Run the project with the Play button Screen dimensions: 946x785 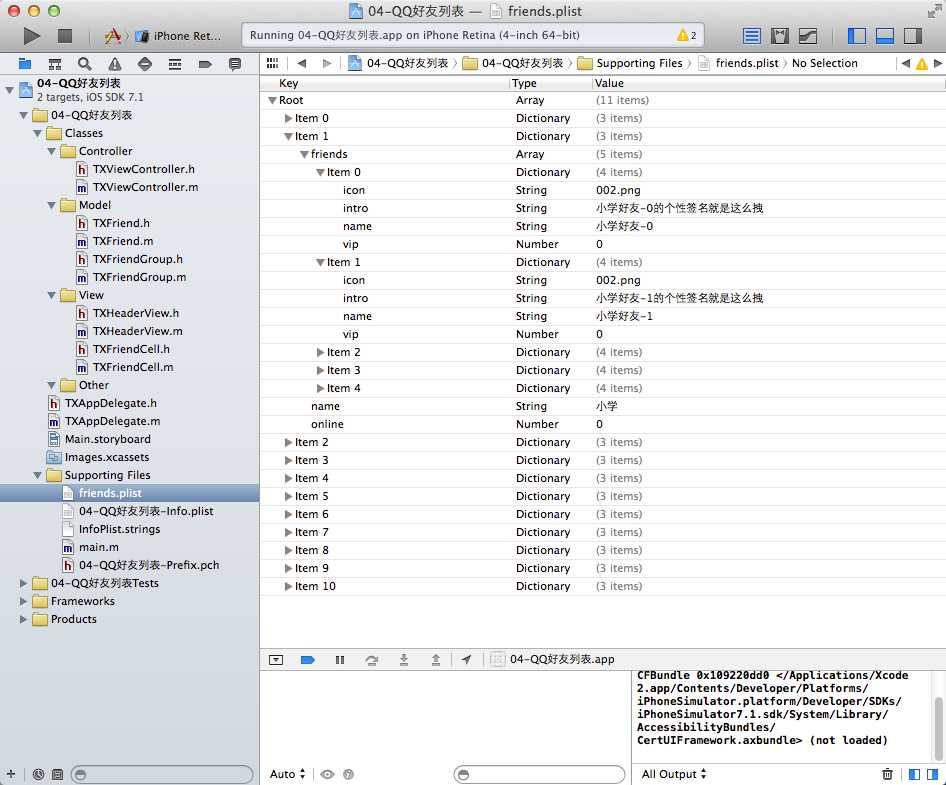(31, 36)
